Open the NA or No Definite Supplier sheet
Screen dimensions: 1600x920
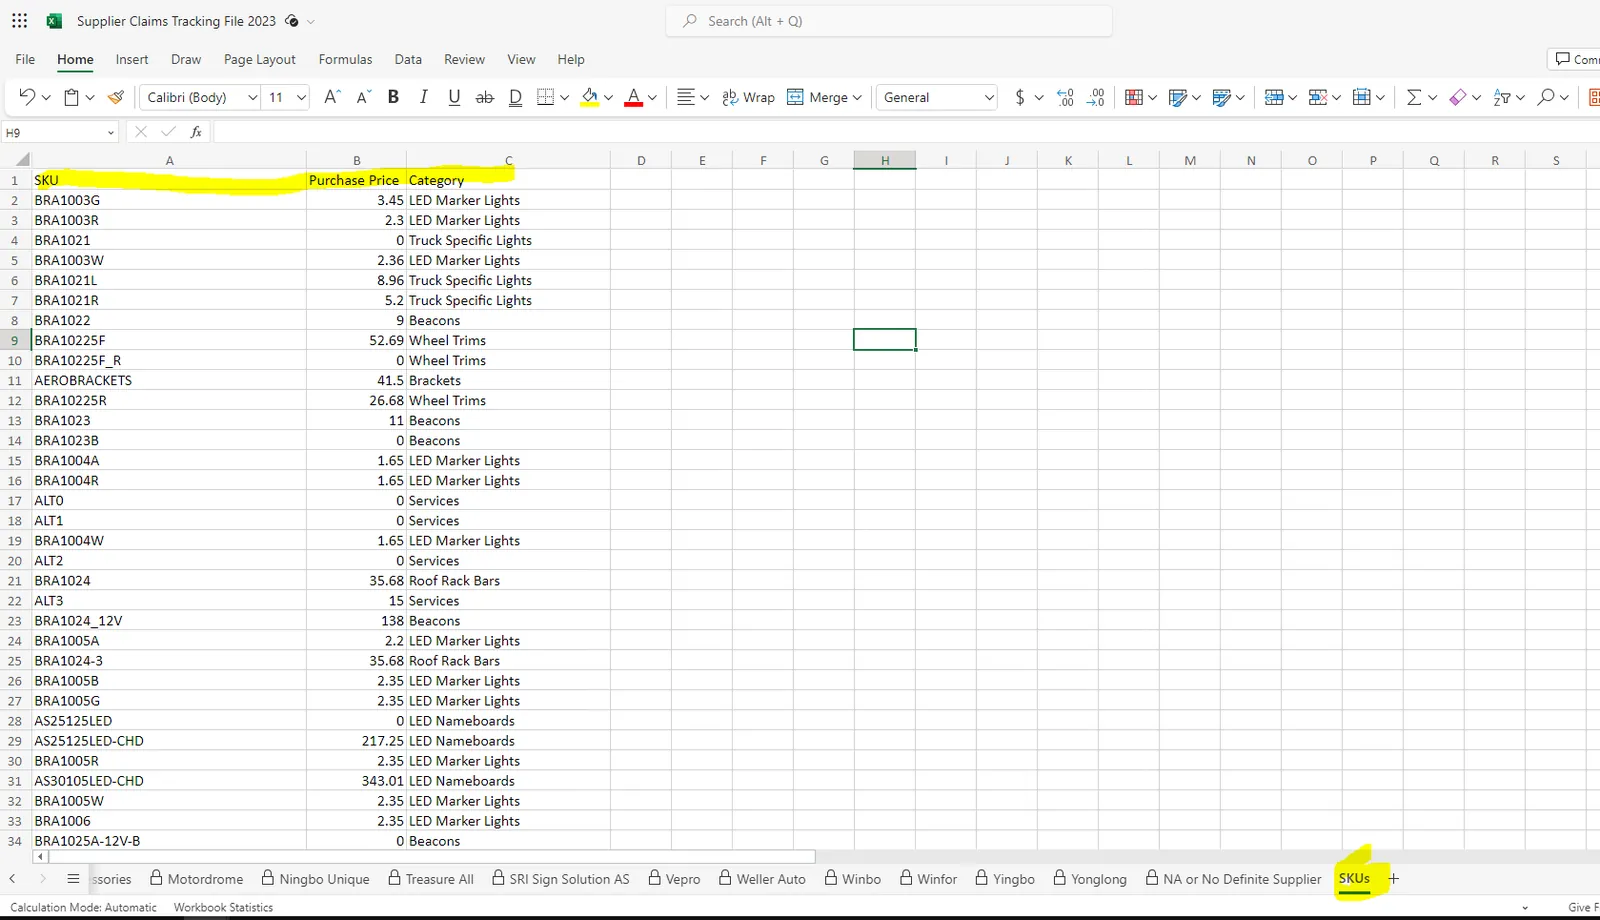pyautogui.click(x=1233, y=879)
